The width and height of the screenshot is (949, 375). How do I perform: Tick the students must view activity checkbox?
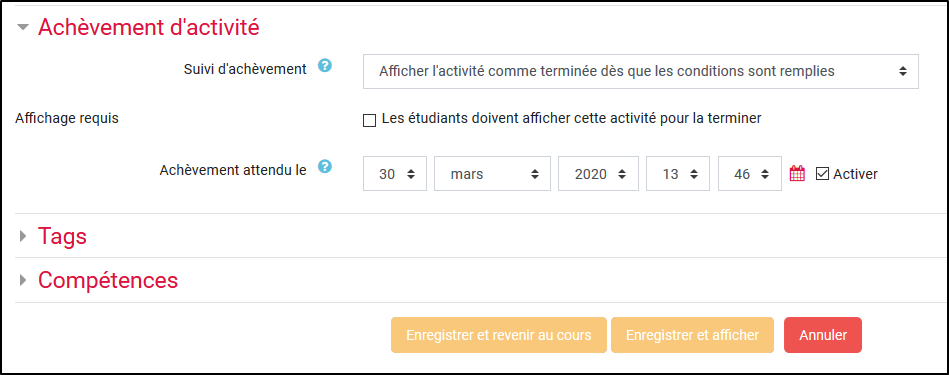(369, 120)
